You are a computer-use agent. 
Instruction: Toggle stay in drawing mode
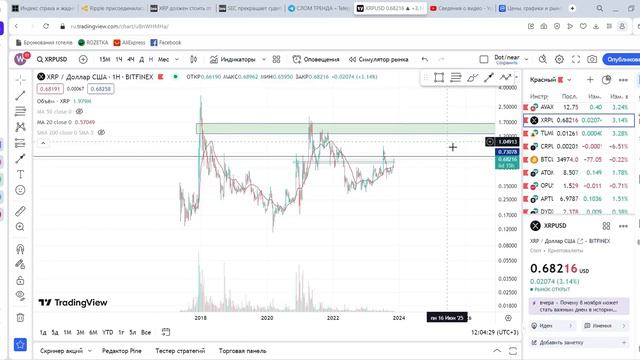coord(20,264)
